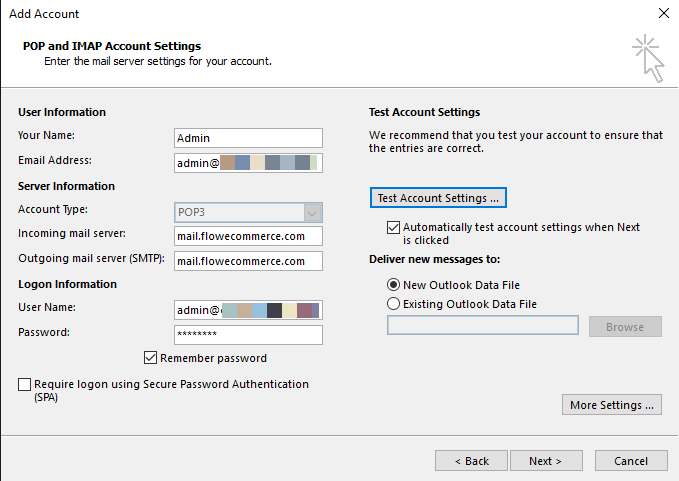This screenshot has height=481, width=679.
Task: Click the User Name input field
Action: [x=248, y=310]
